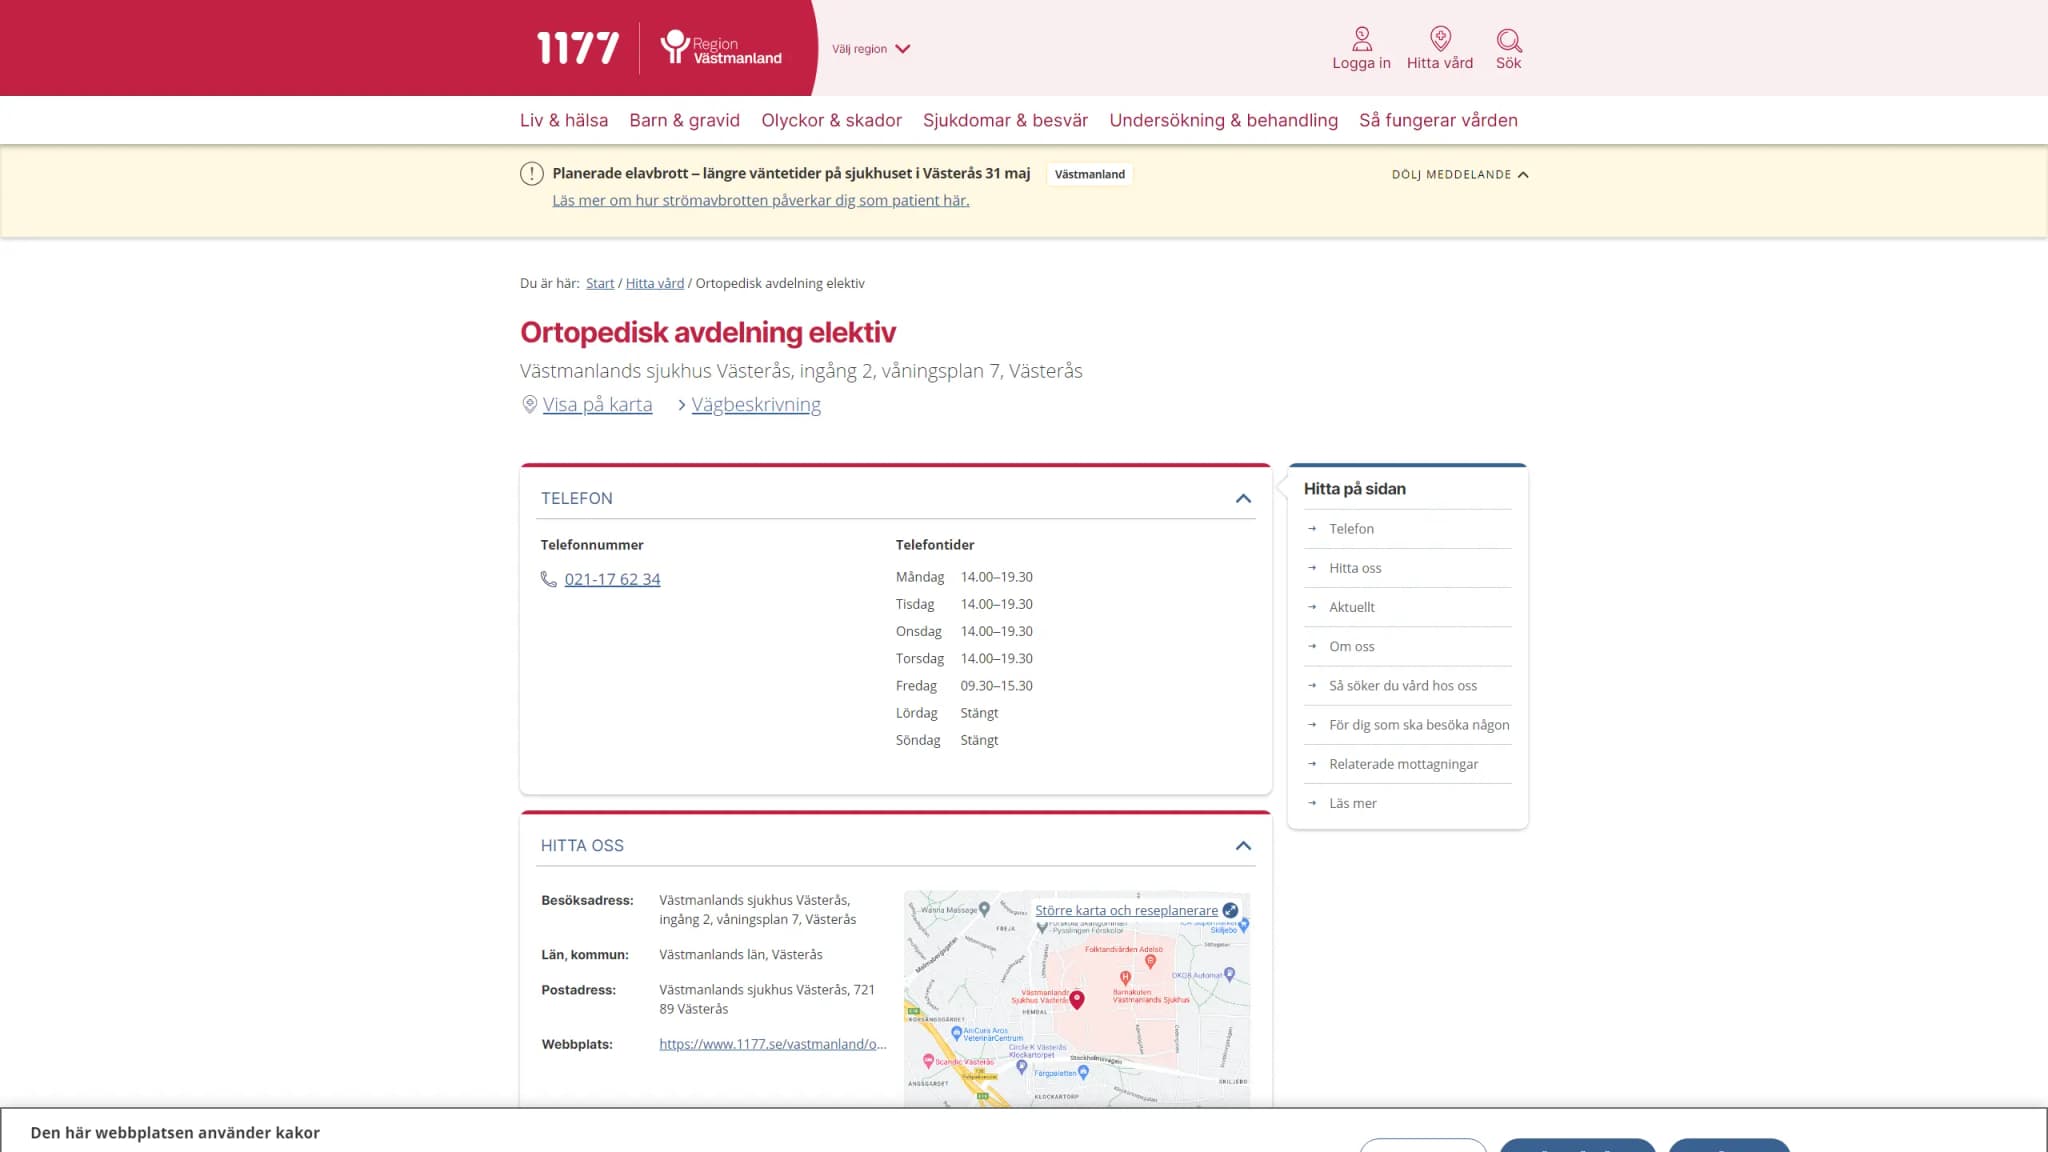
Task: Jump to Så söker du vård hos oss
Action: pos(1403,686)
